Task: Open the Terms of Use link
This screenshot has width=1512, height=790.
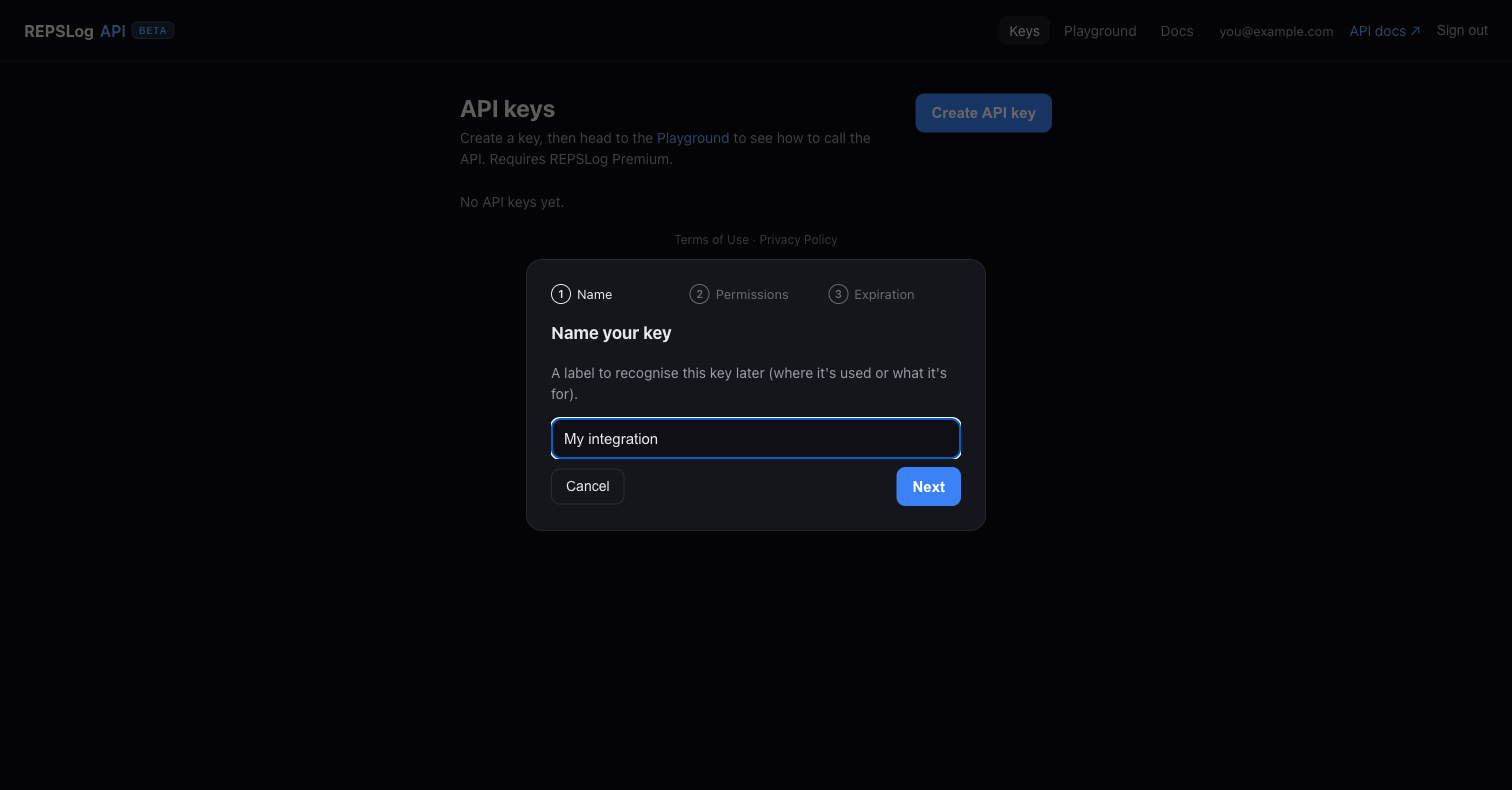Action: 711,240
